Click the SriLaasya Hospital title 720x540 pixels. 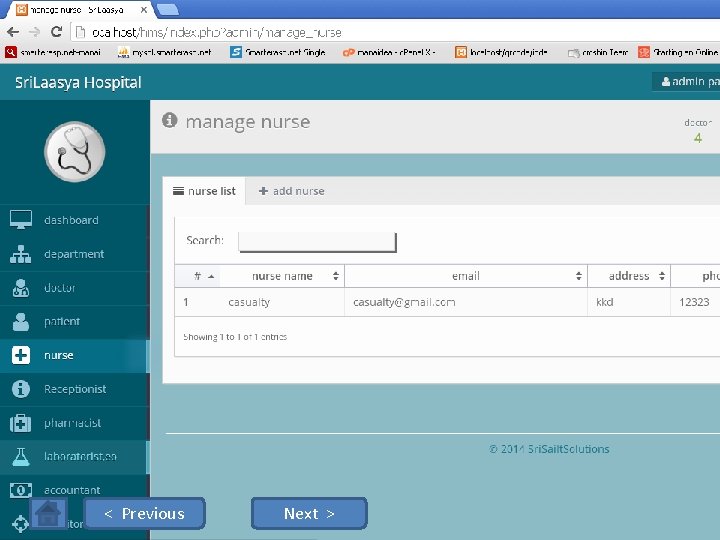click(x=78, y=82)
